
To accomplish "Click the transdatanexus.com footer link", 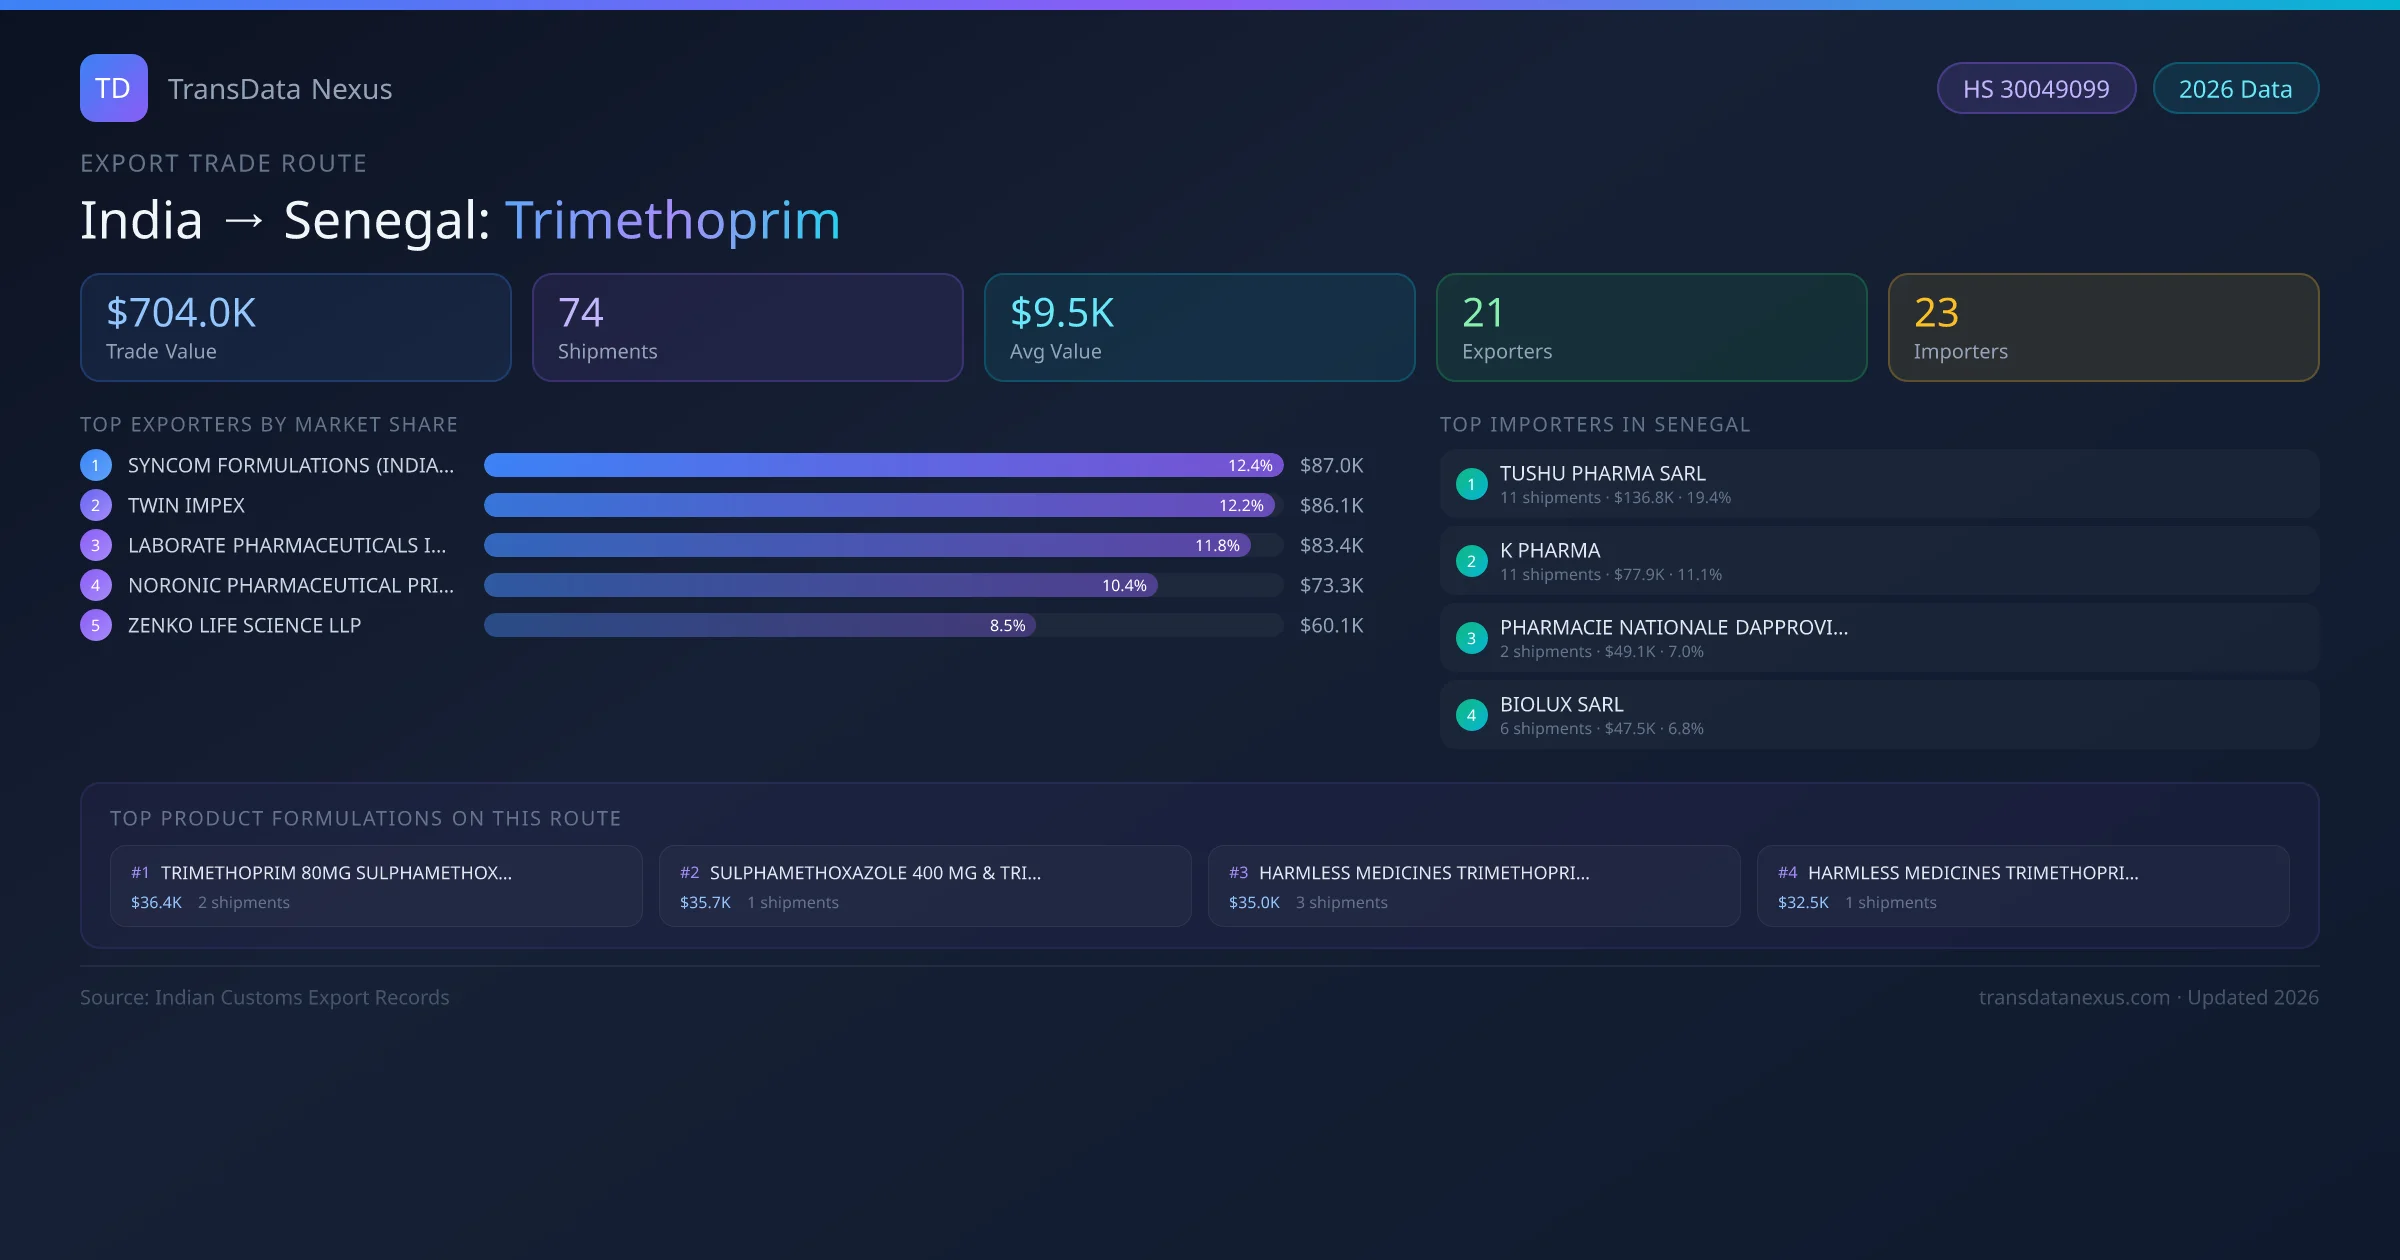I will [2074, 997].
